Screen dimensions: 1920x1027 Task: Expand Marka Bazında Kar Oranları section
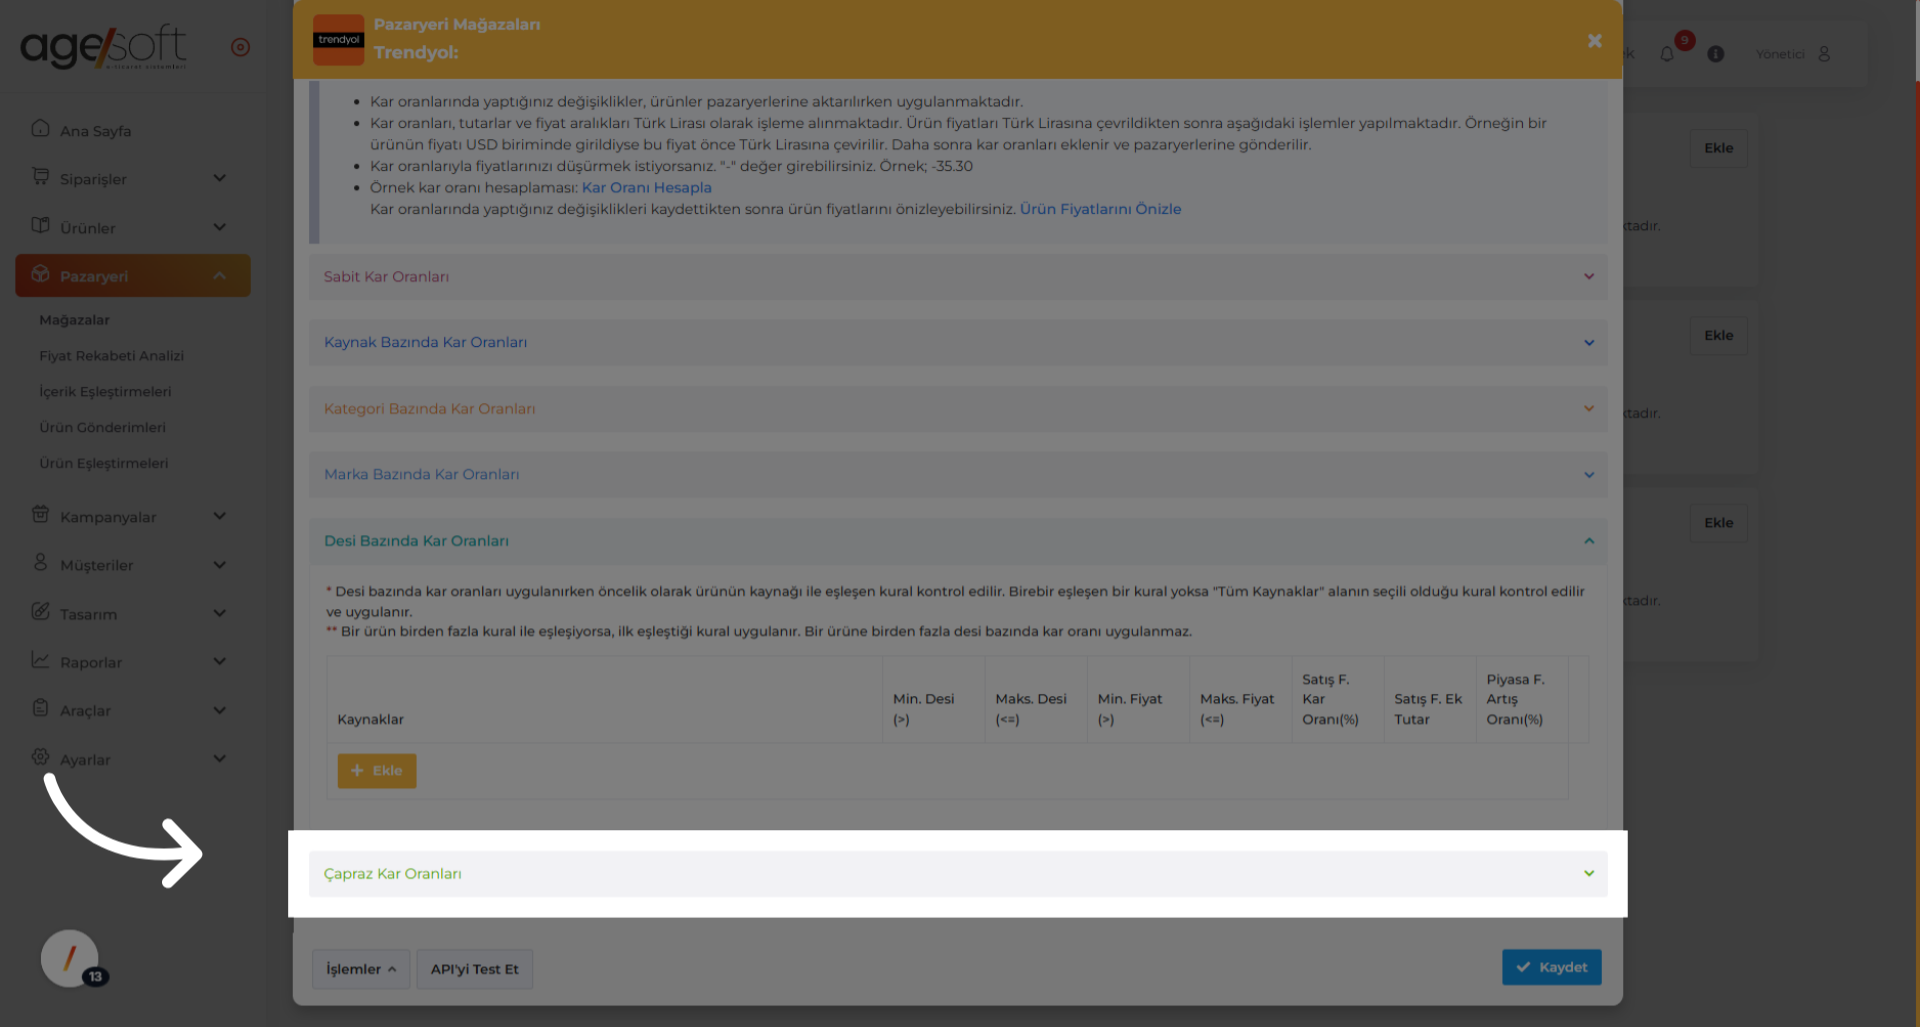point(958,475)
